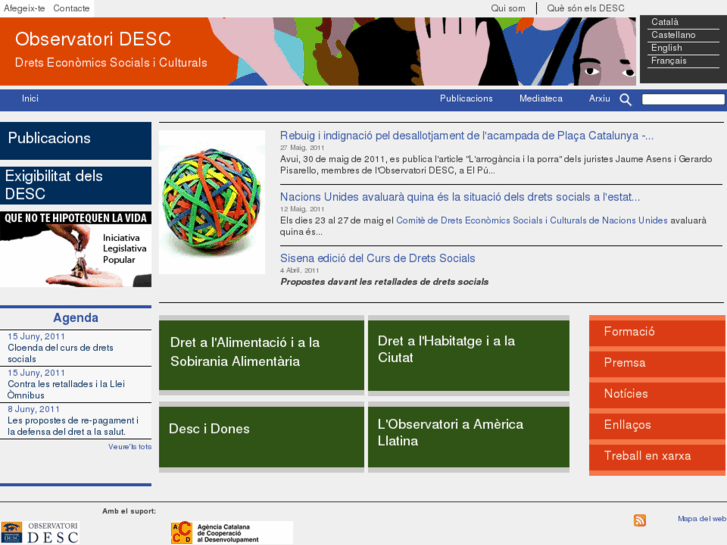
Task: Click the Agenda heading
Action: tap(76, 318)
